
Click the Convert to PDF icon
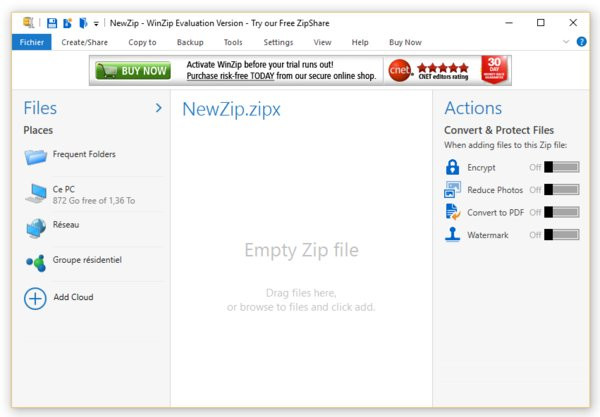452,212
